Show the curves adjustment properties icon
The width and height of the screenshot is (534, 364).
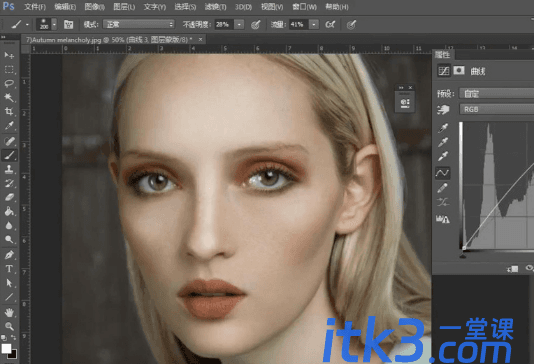click(444, 71)
